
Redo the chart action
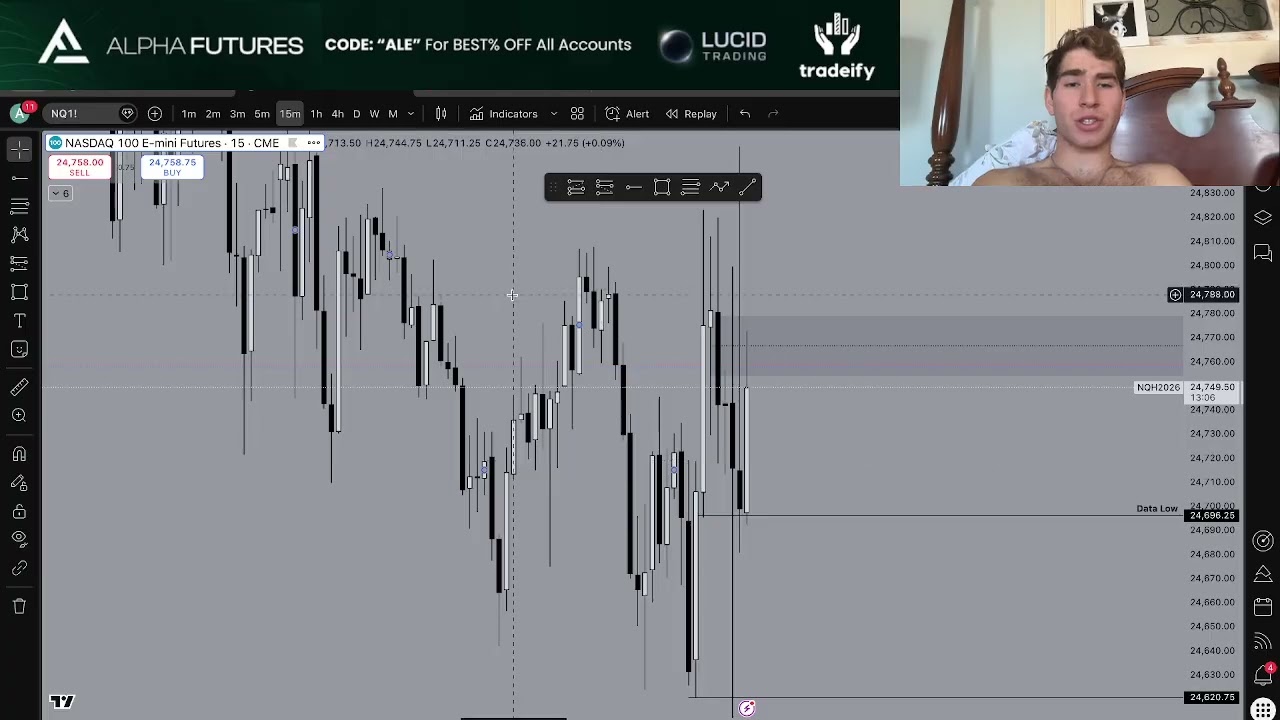[x=773, y=114]
